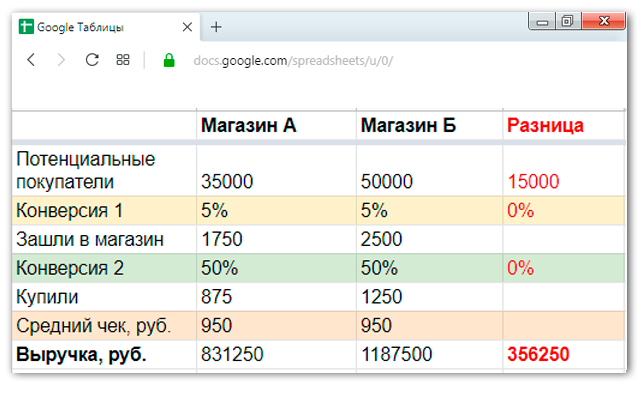Click the browser forward arrow
640x396 pixels.
click(61, 60)
